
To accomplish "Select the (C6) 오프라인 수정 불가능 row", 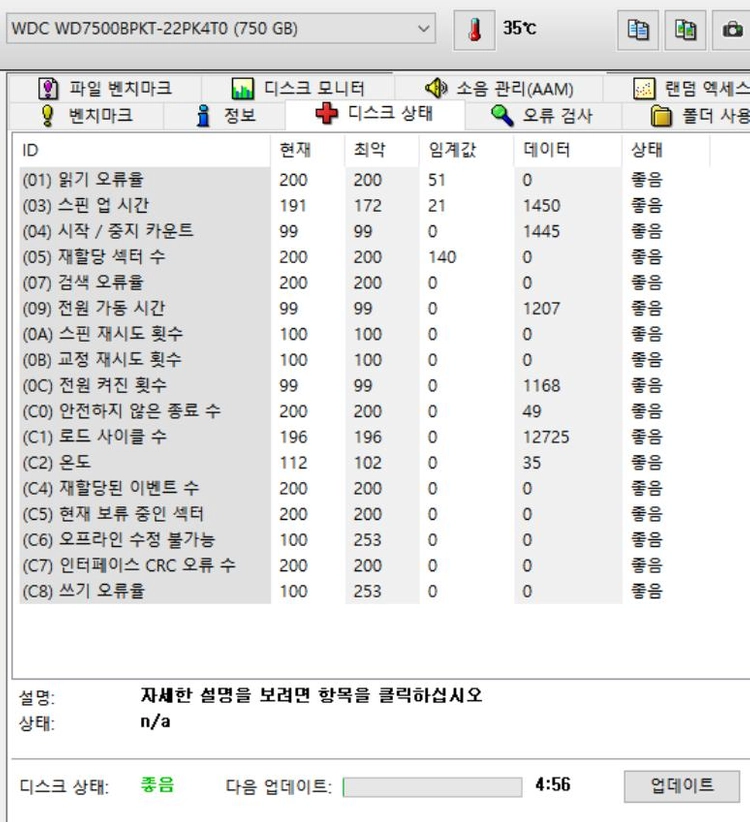I will (364, 539).
